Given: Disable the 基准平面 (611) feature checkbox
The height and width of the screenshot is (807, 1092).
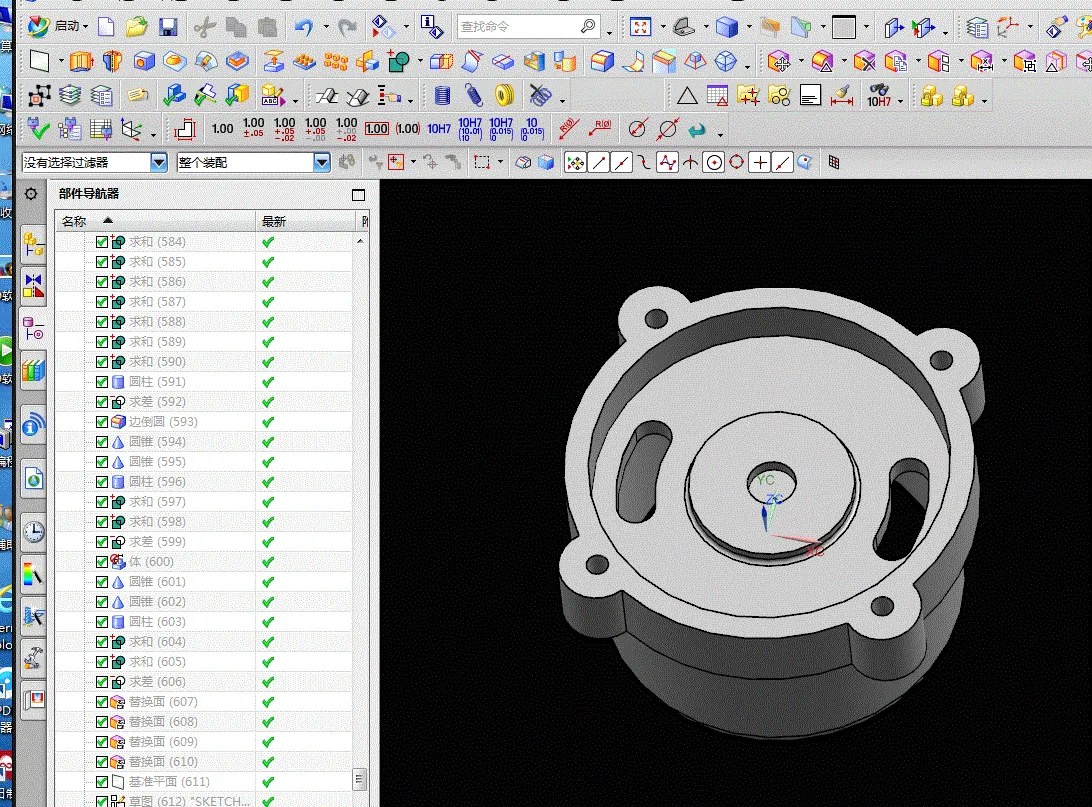Looking at the screenshot, I should pyautogui.click(x=102, y=782).
